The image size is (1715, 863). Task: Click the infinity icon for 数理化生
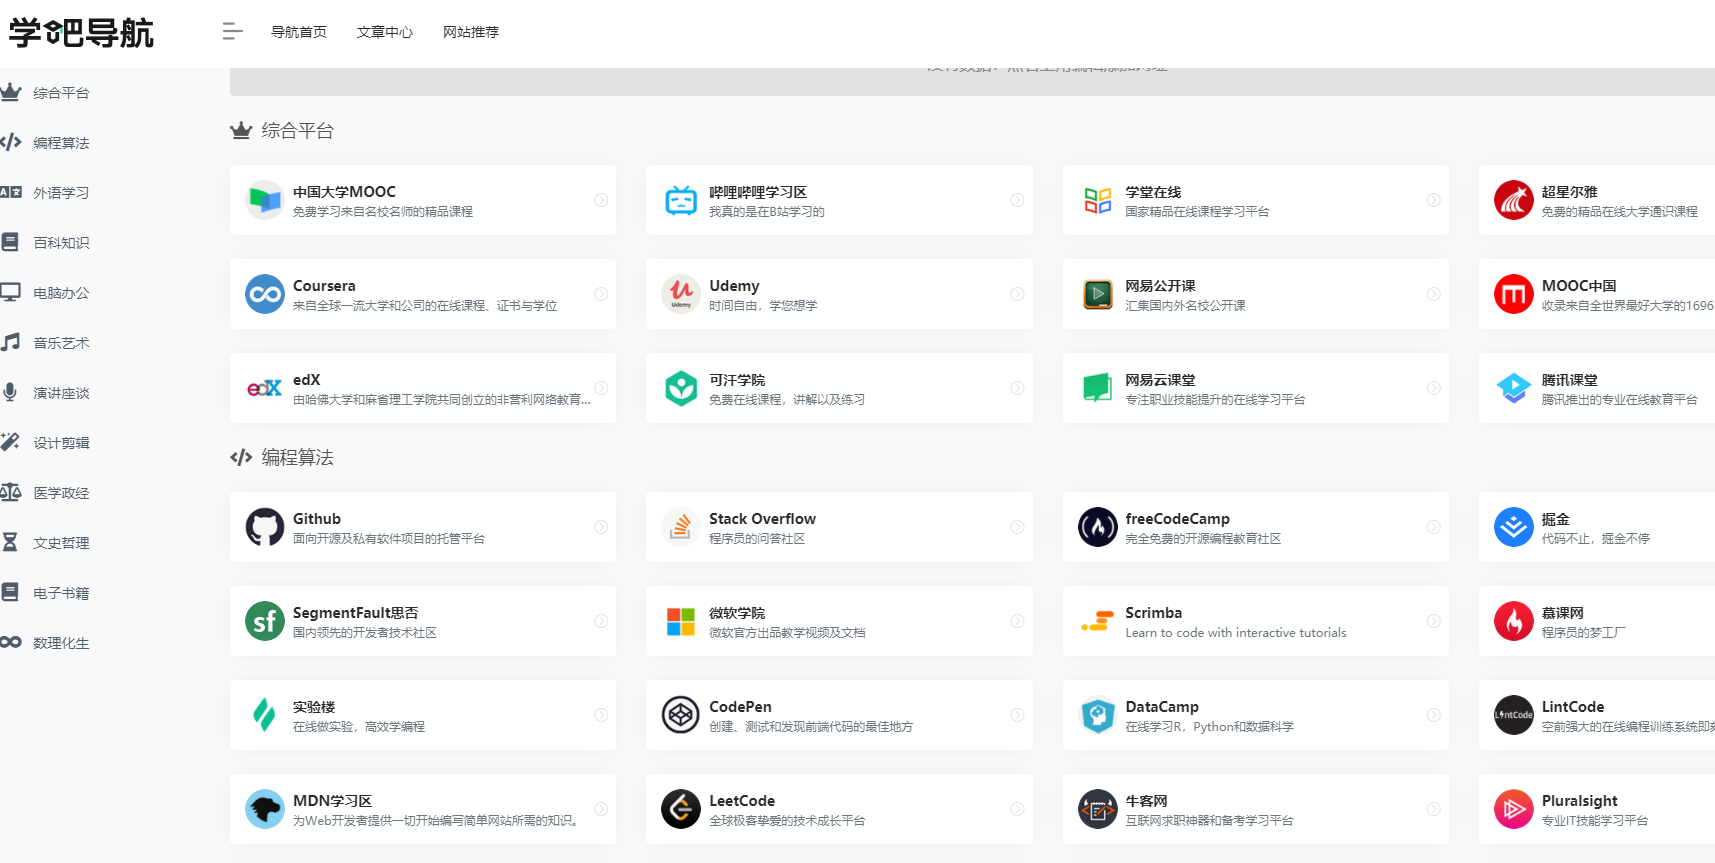pos(10,642)
